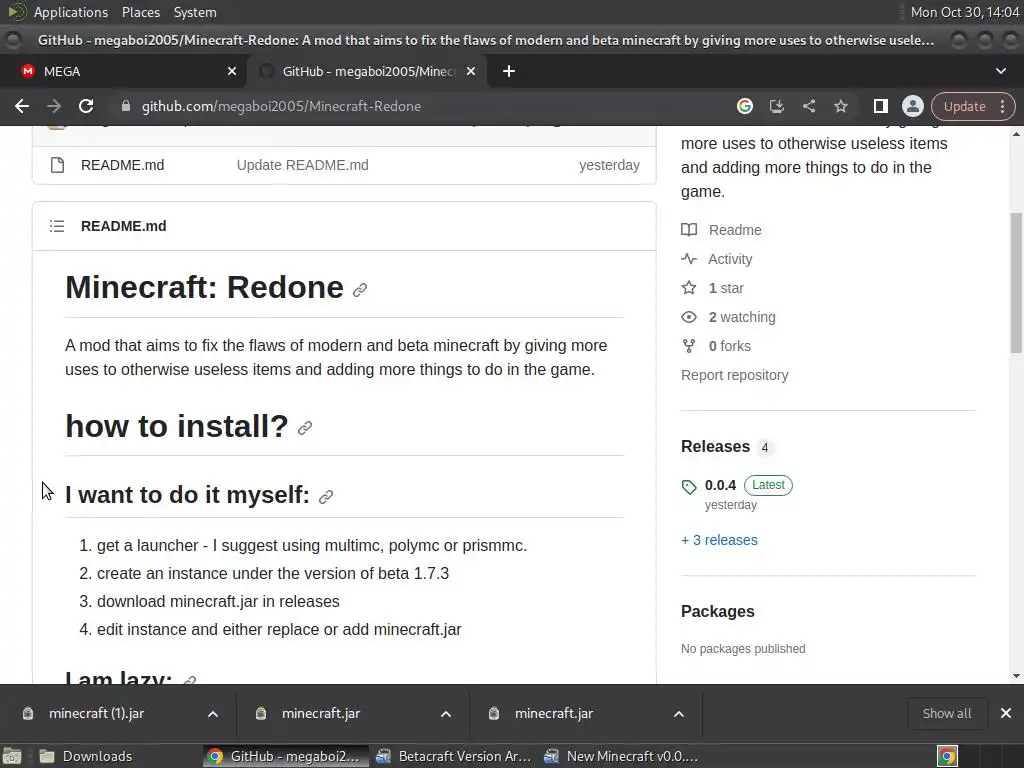Open the 0.0.4 latest release
The height and width of the screenshot is (768, 1024).
[x=720, y=485]
